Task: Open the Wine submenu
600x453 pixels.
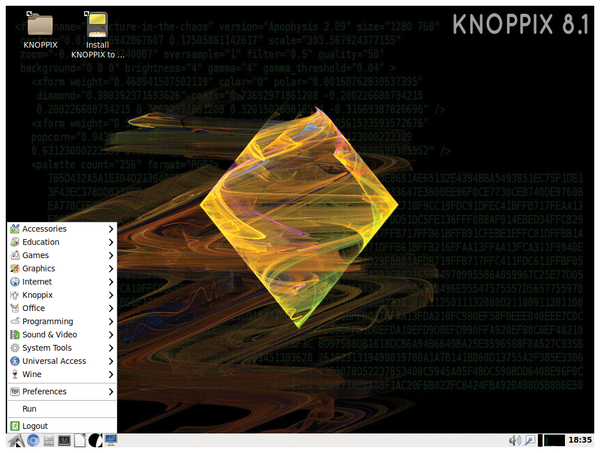Action: click(x=62, y=374)
